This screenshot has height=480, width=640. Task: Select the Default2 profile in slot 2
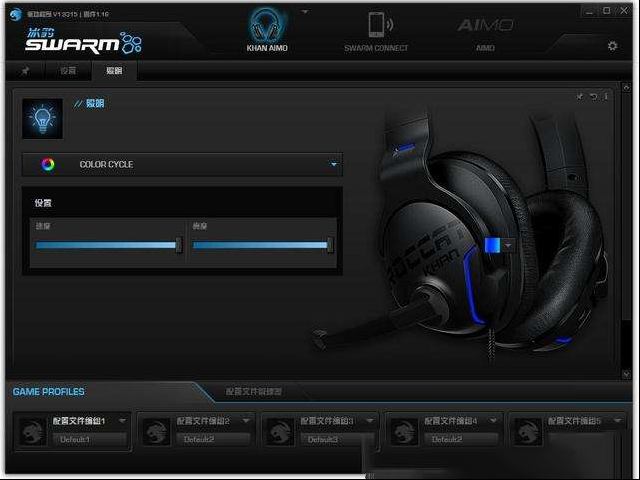click(x=213, y=440)
